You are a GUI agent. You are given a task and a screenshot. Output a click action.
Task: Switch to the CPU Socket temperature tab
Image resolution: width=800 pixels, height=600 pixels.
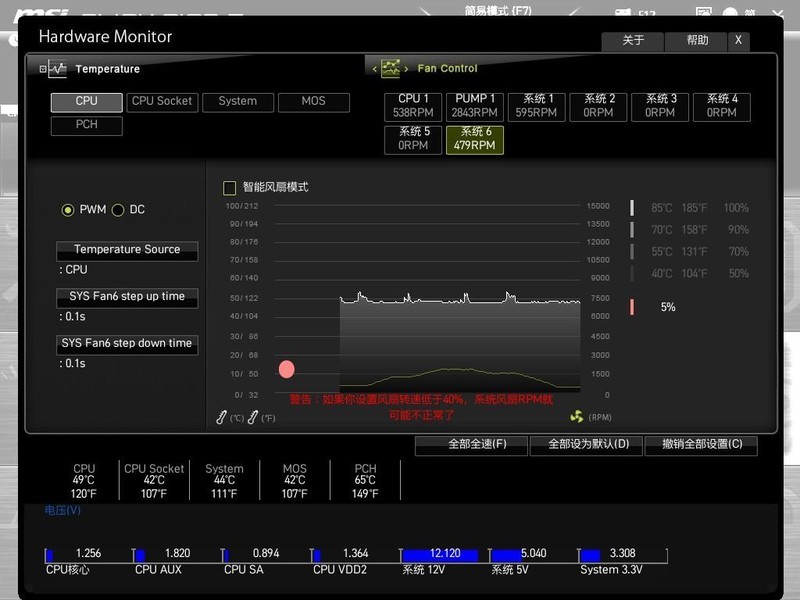click(162, 102)
